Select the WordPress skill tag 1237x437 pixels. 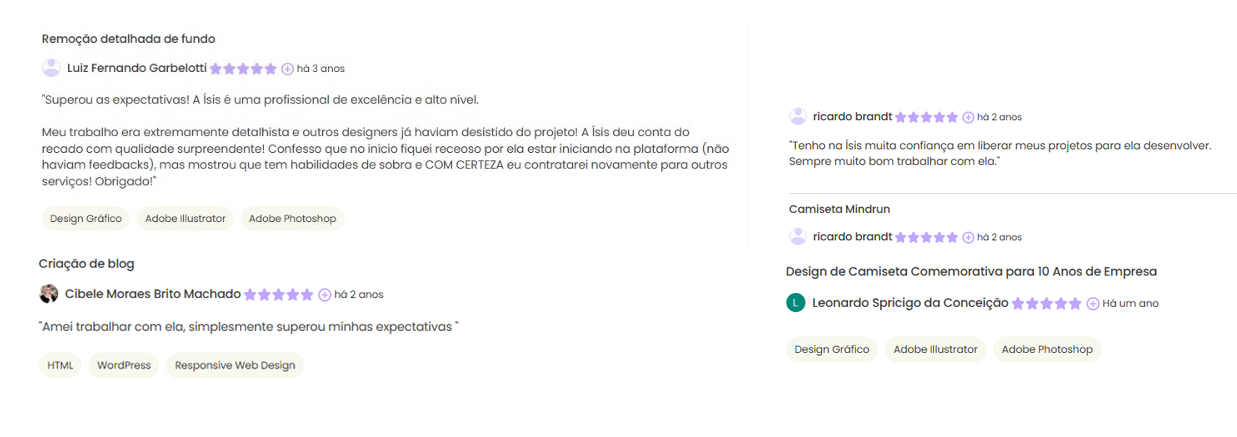click(x=124, y=365)
